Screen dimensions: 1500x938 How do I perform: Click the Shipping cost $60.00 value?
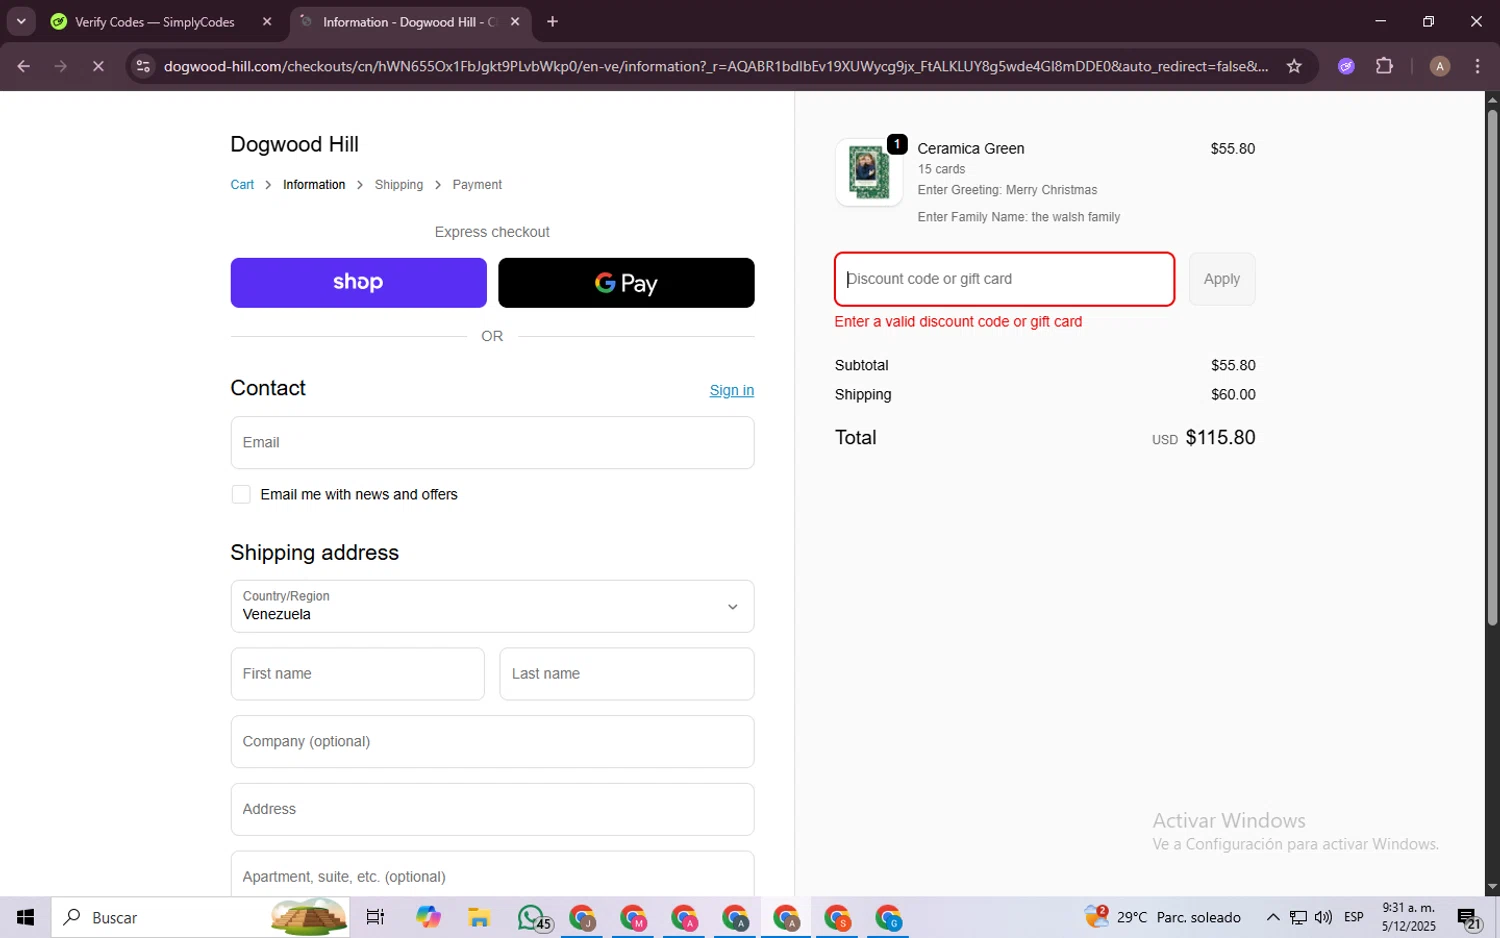[1233, 395]
